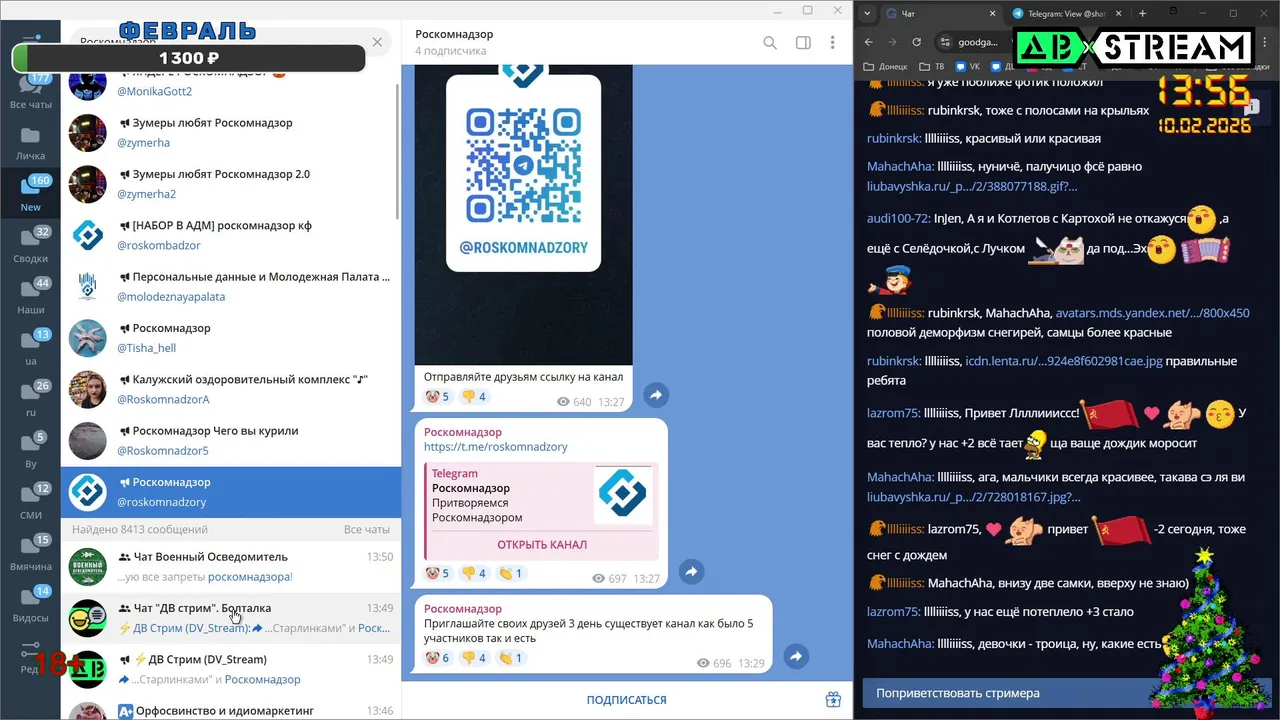Open the @MonikaGott2 search result

click(230, 84)
